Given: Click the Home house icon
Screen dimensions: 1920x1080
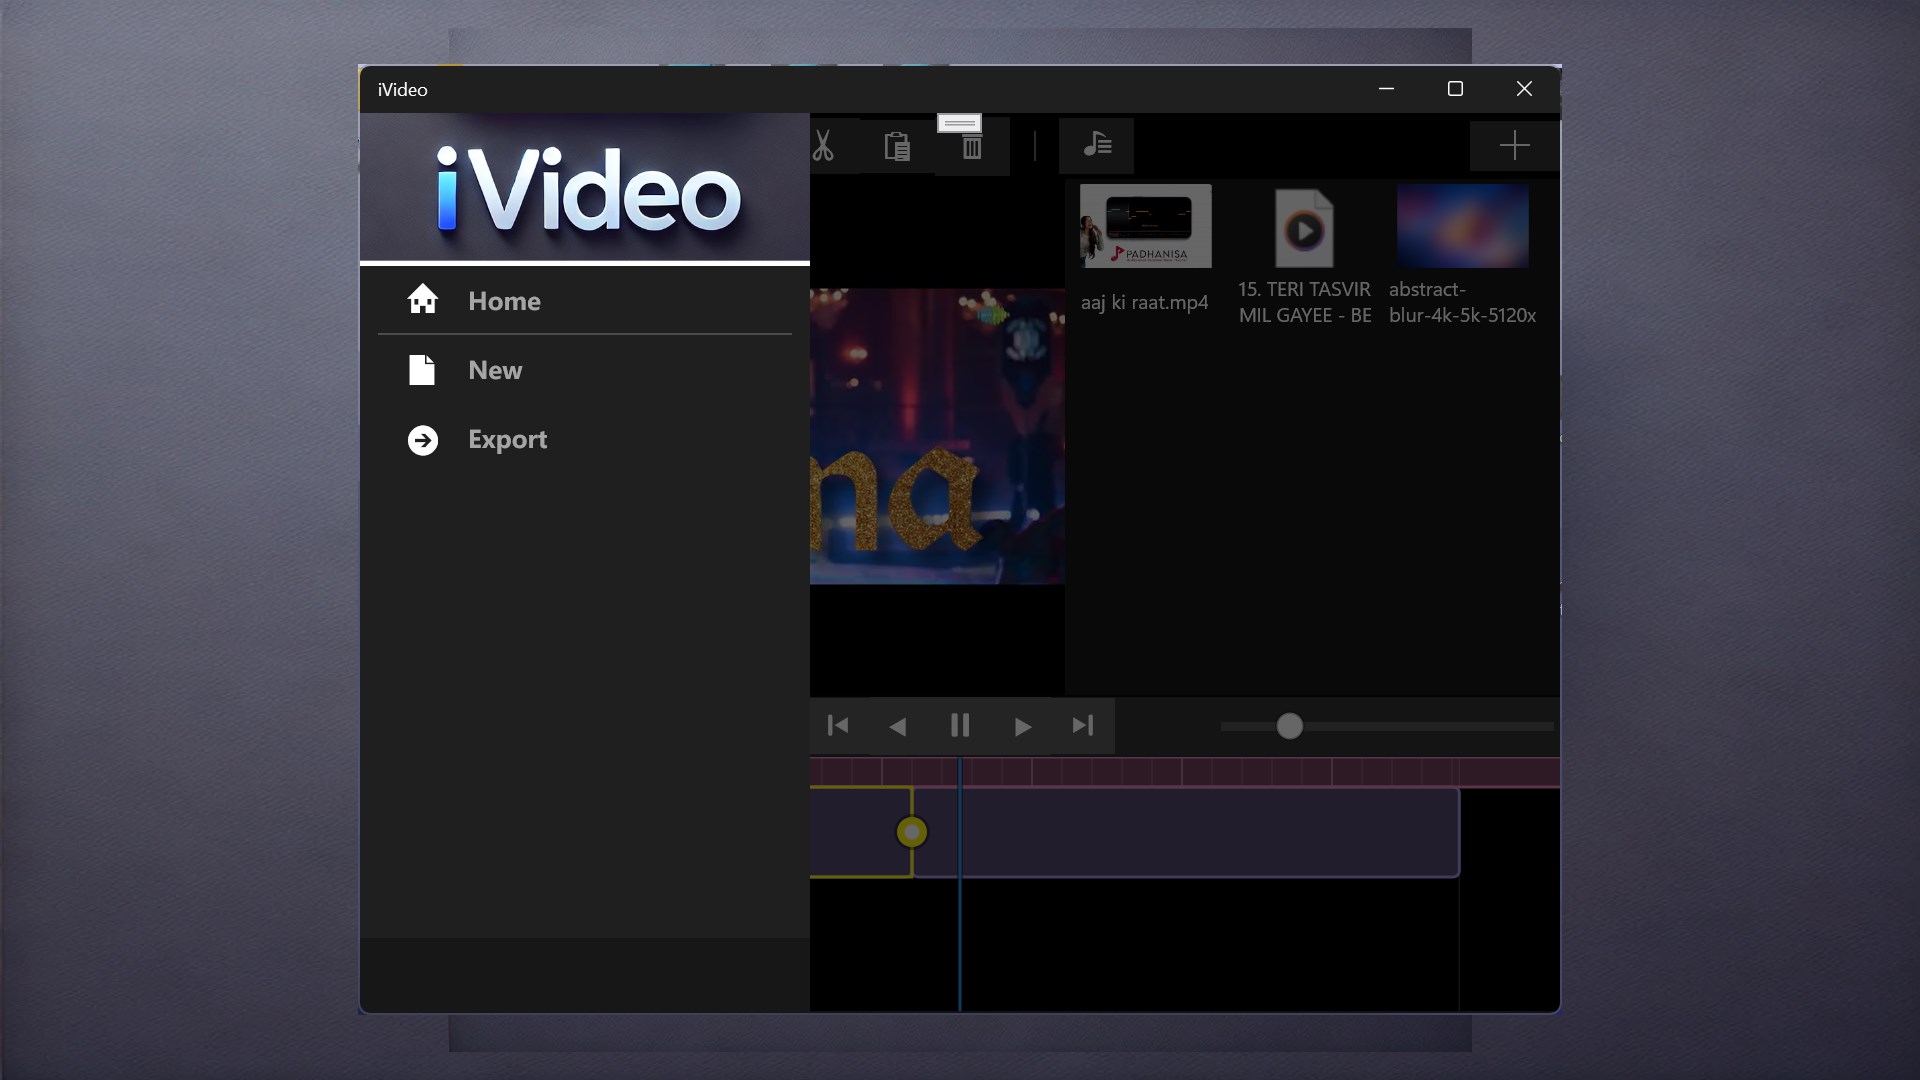Looking at the screenshot, I should click(422, 300).
